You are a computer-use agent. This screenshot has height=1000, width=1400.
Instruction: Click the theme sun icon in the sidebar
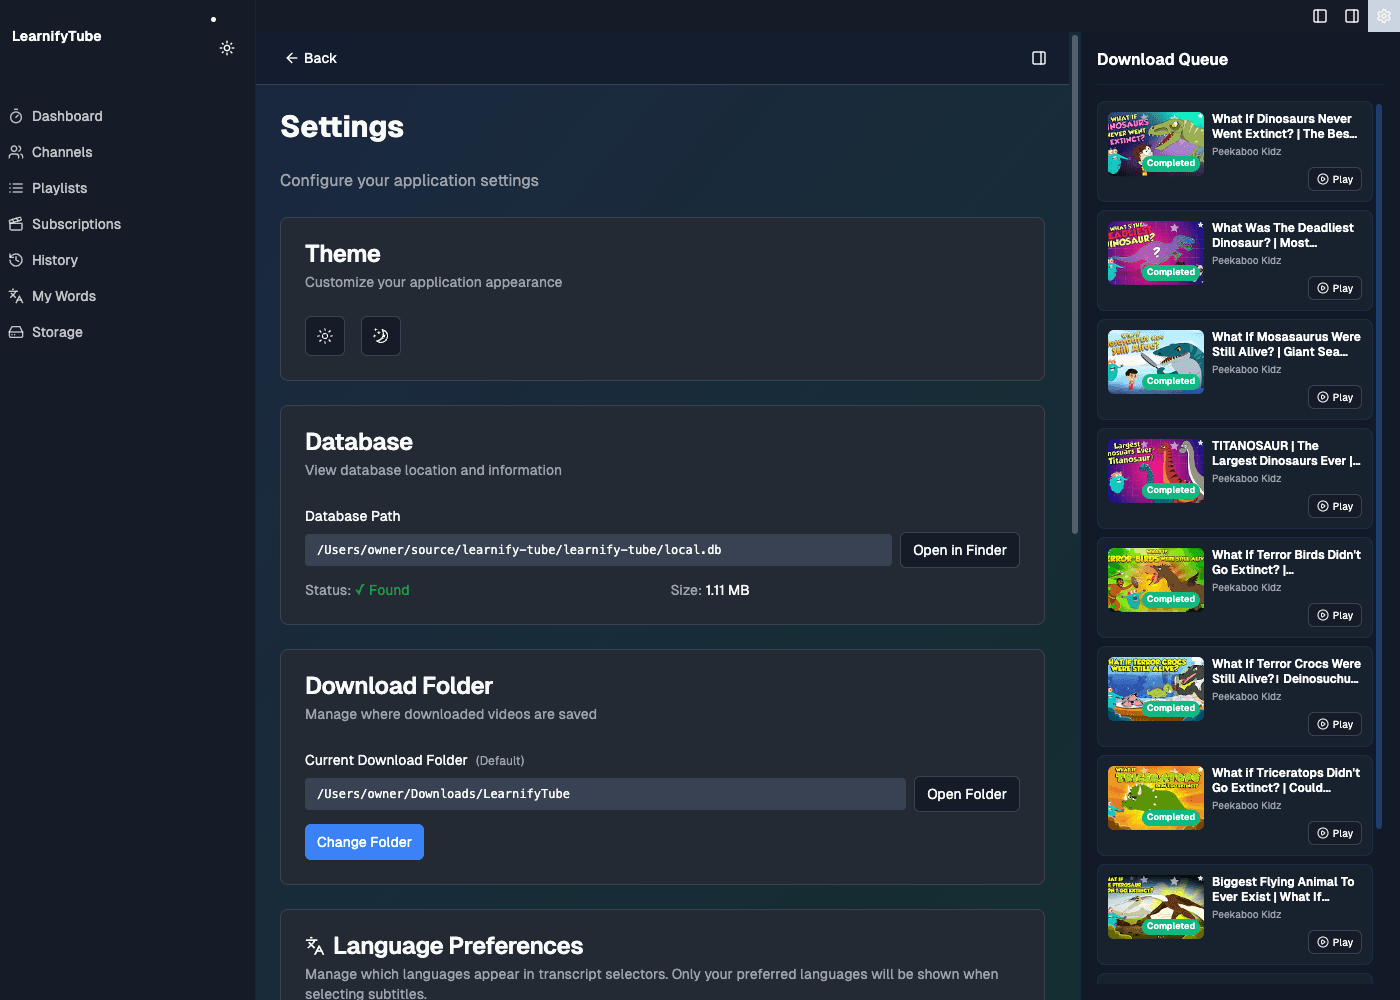pyautogui.click(x=227, y=48)
